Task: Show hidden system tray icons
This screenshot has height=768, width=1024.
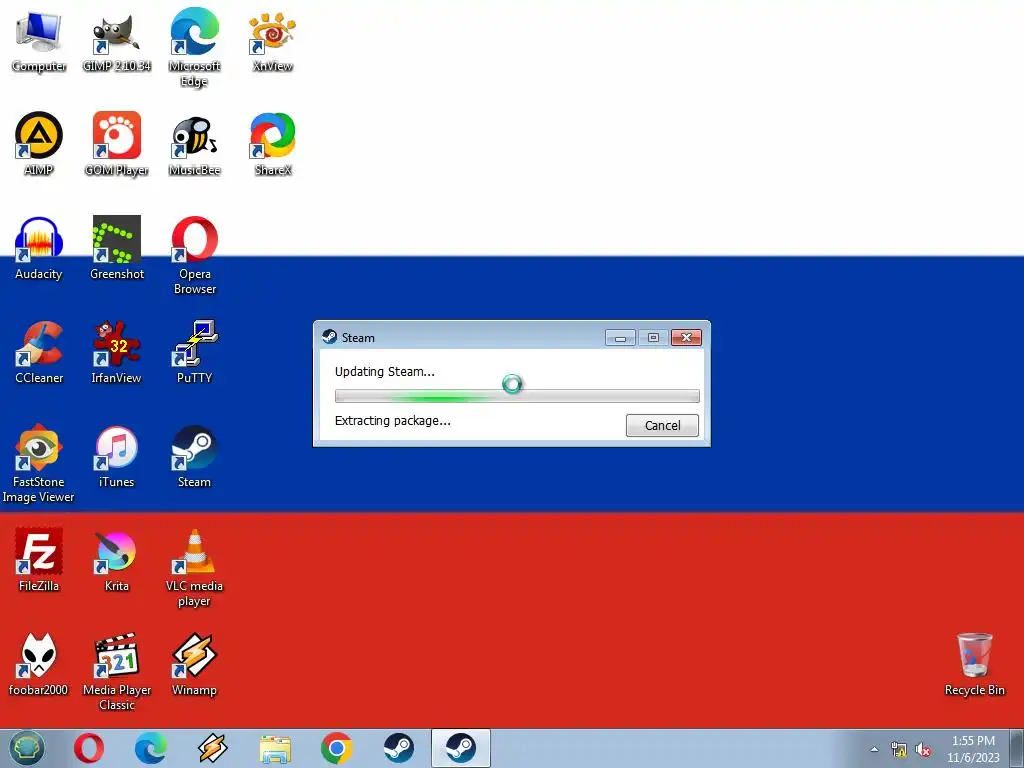Action: tap(874, 749)
